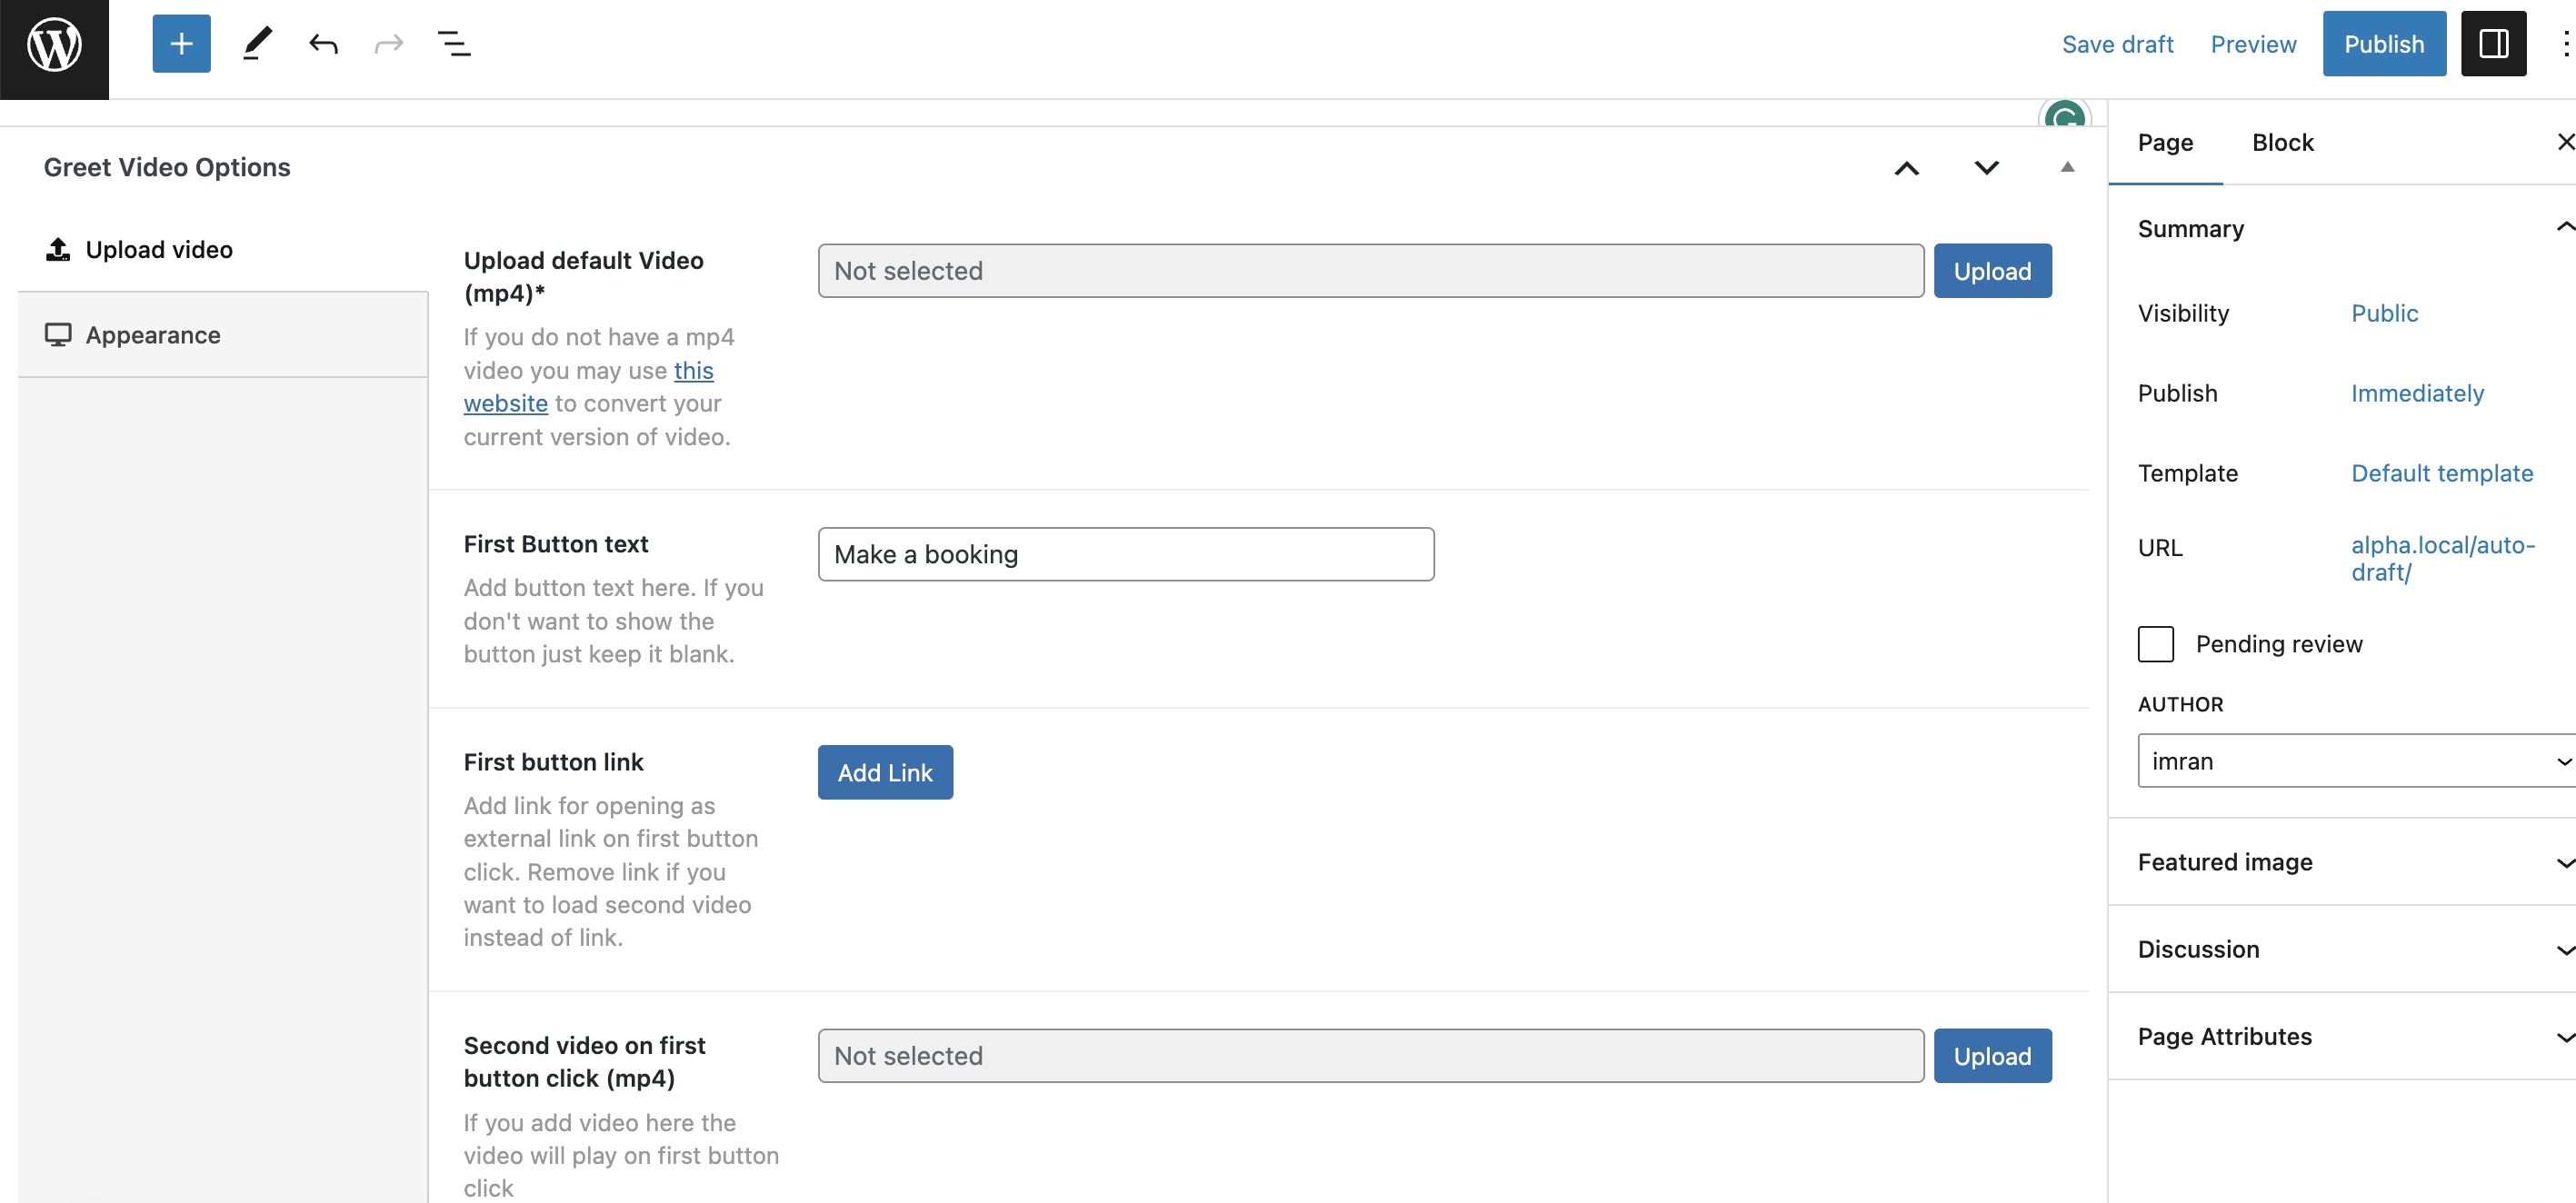Open the Author dropdown showing imran
Viewport: 2576px width, 1203px height.
(2355, 761)
